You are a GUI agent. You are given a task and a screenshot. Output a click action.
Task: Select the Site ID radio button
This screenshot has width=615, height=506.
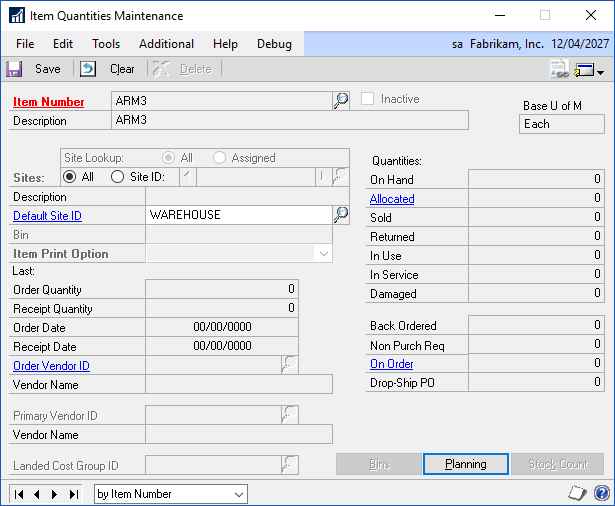click(x=117, y=177)
